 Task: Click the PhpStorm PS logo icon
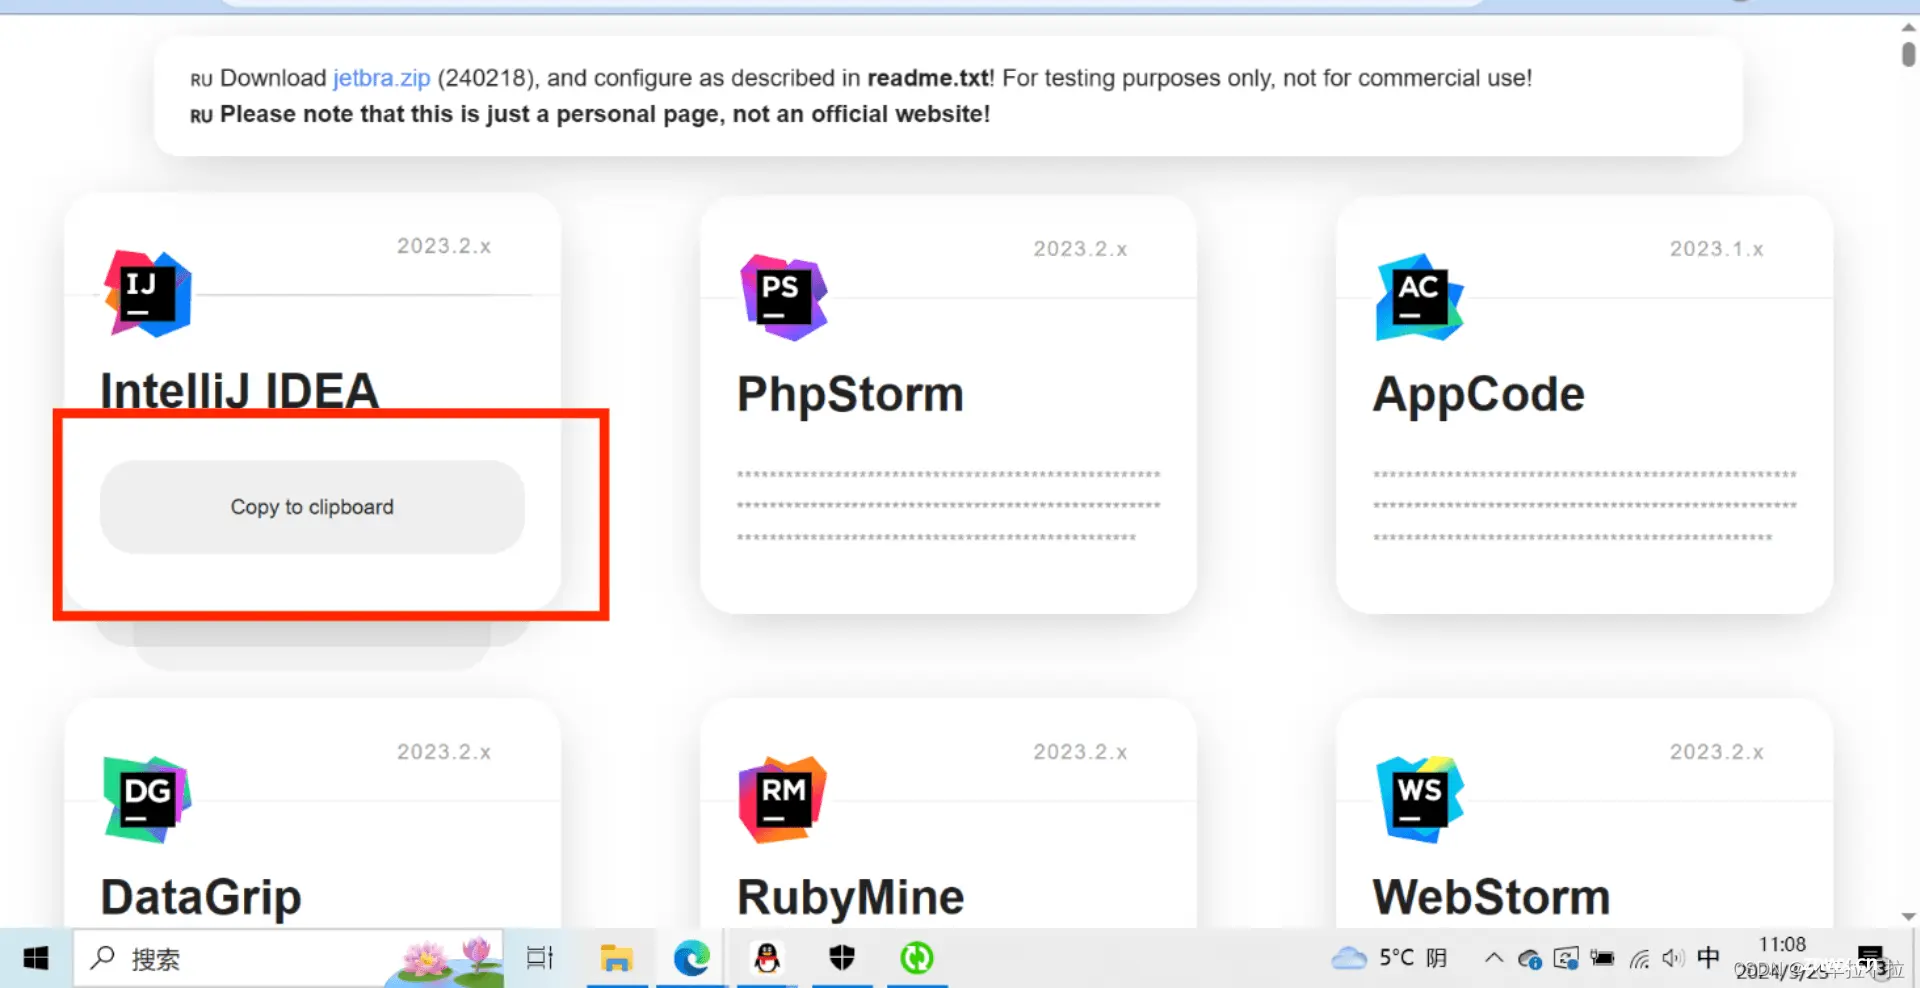(784, 297)
